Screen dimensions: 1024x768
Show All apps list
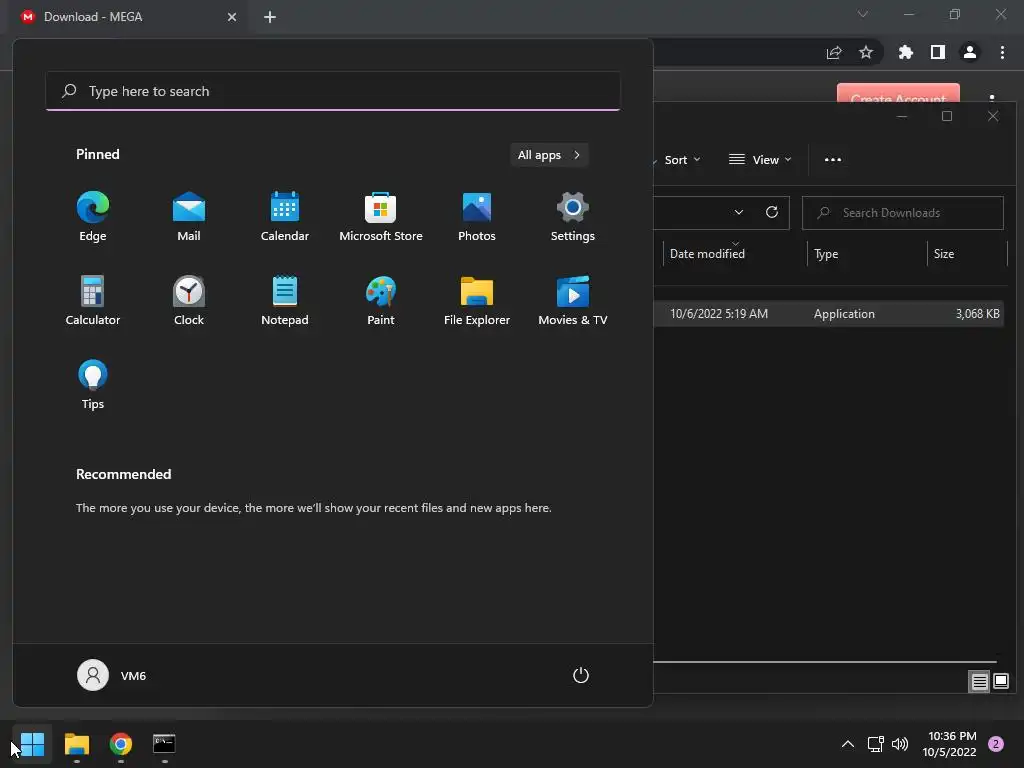click(549, 155)
